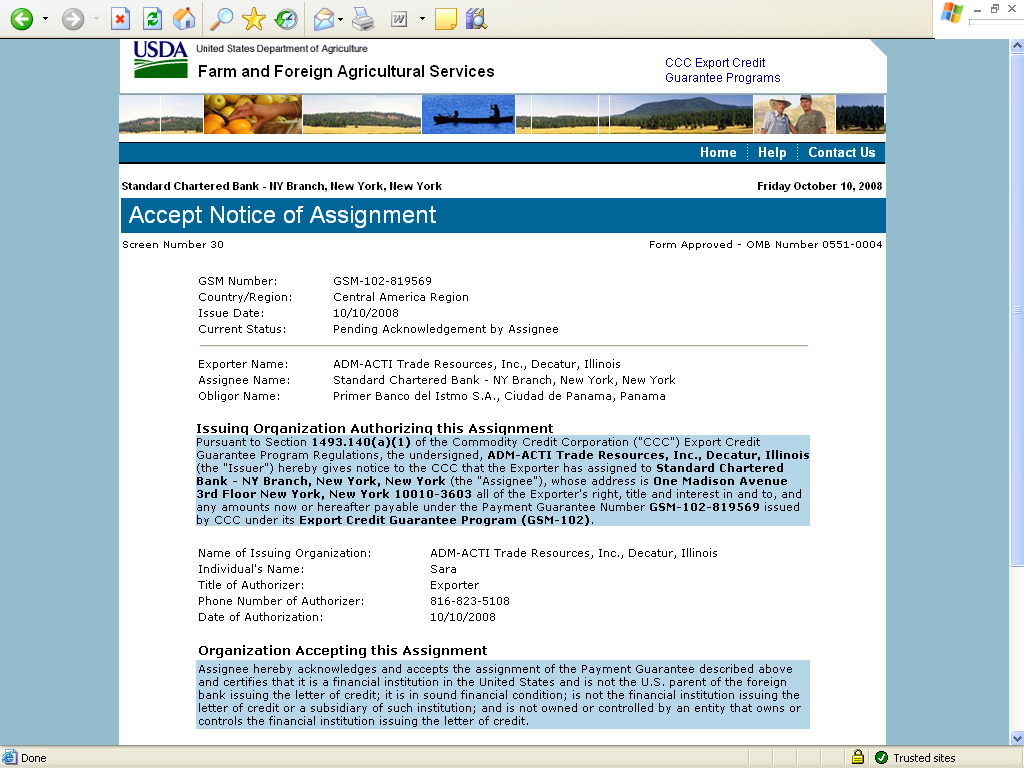Click the fruit photo in the banner strip
Image resolution: width=1024 pixels, height=768 pixels.
pos(253,114)
